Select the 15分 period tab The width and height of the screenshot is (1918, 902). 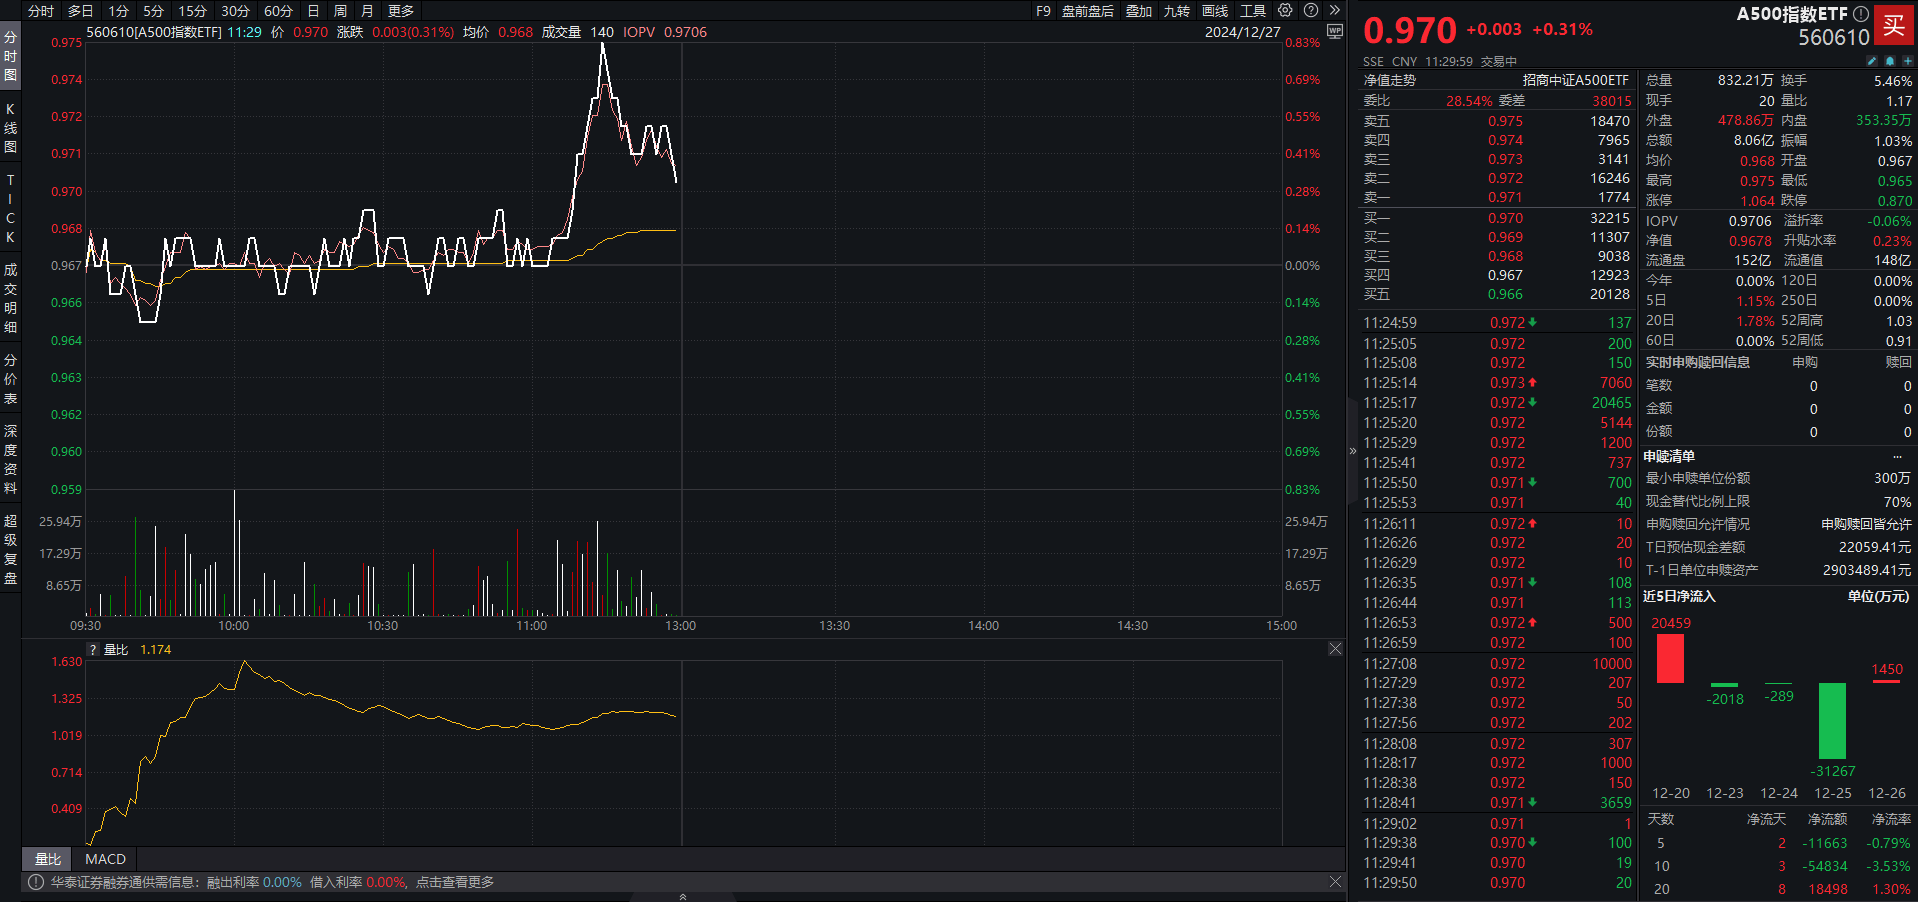(192, 11)
